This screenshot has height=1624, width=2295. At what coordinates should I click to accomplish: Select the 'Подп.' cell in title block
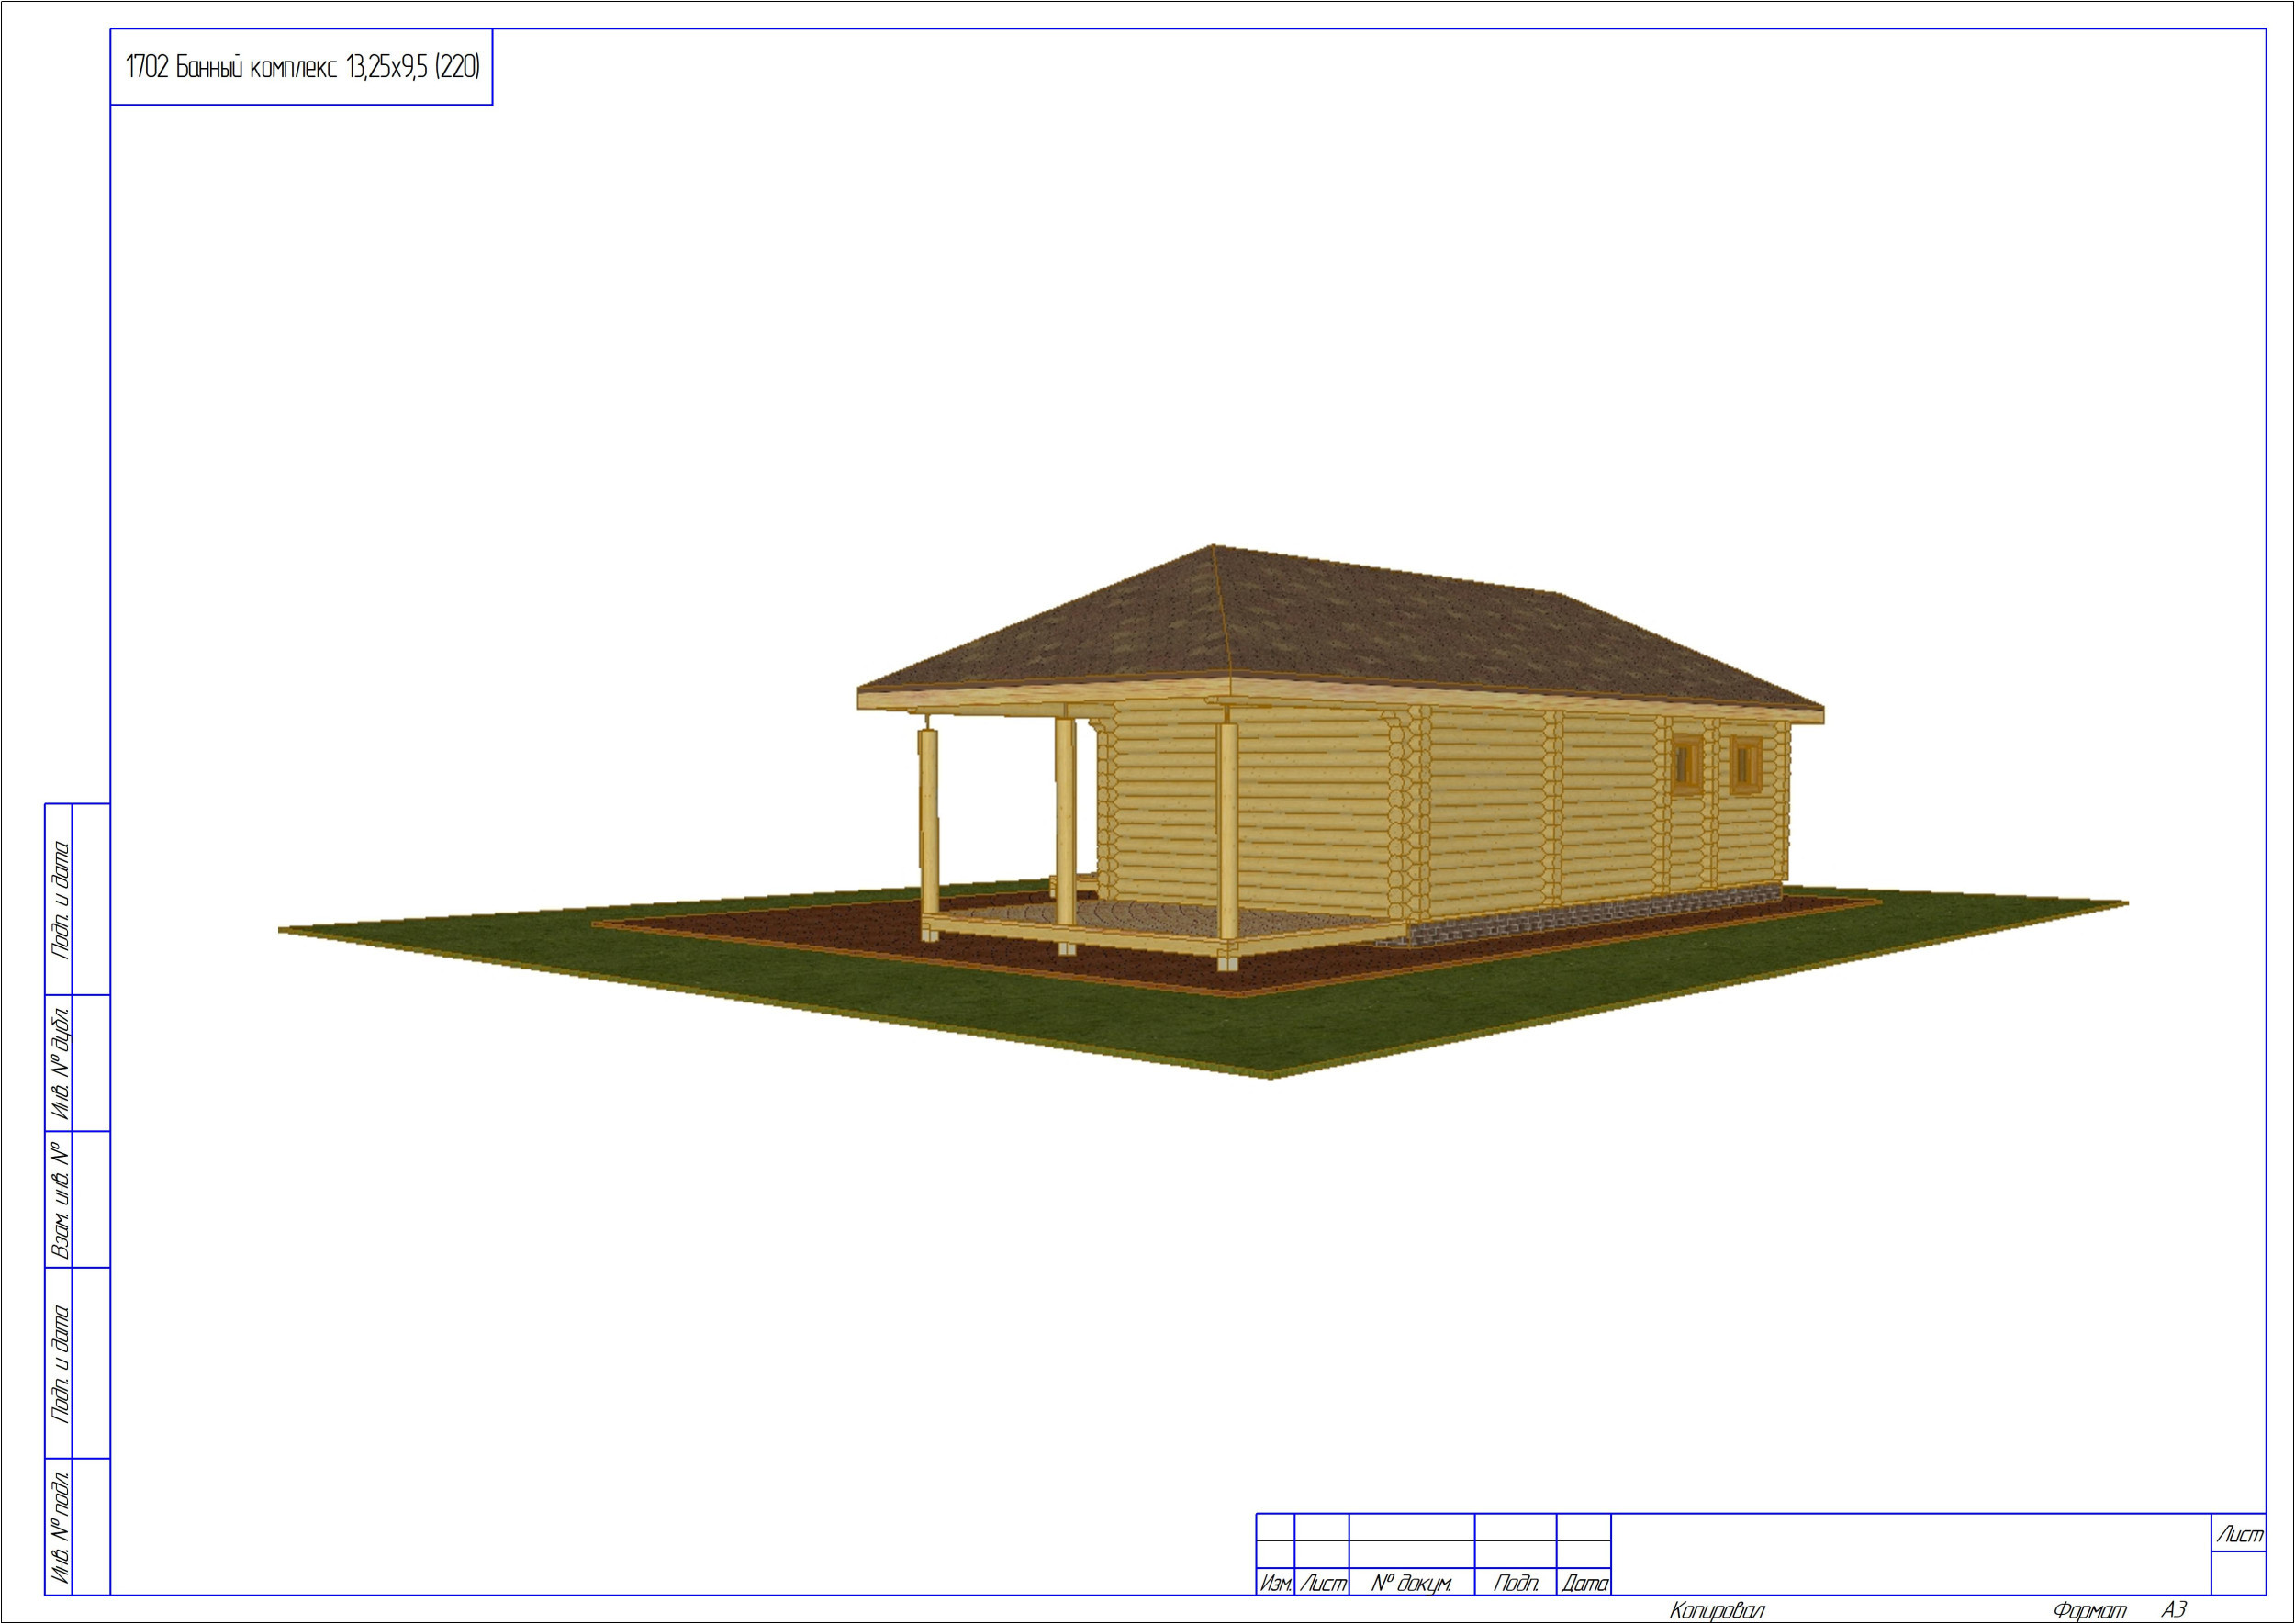[x=1515, y=1584]
